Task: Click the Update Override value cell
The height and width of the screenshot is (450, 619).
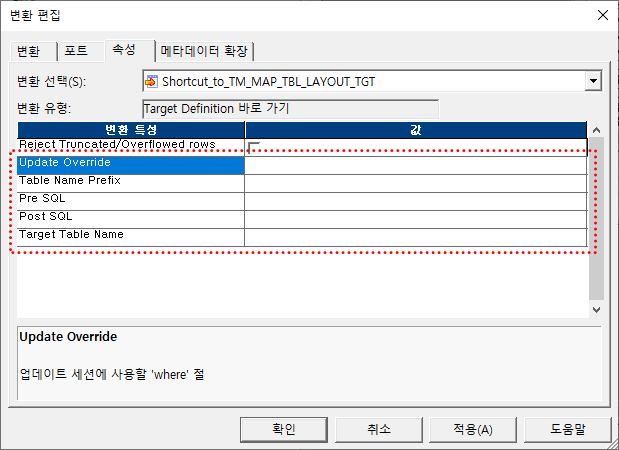Action: (x=416, y=165)
